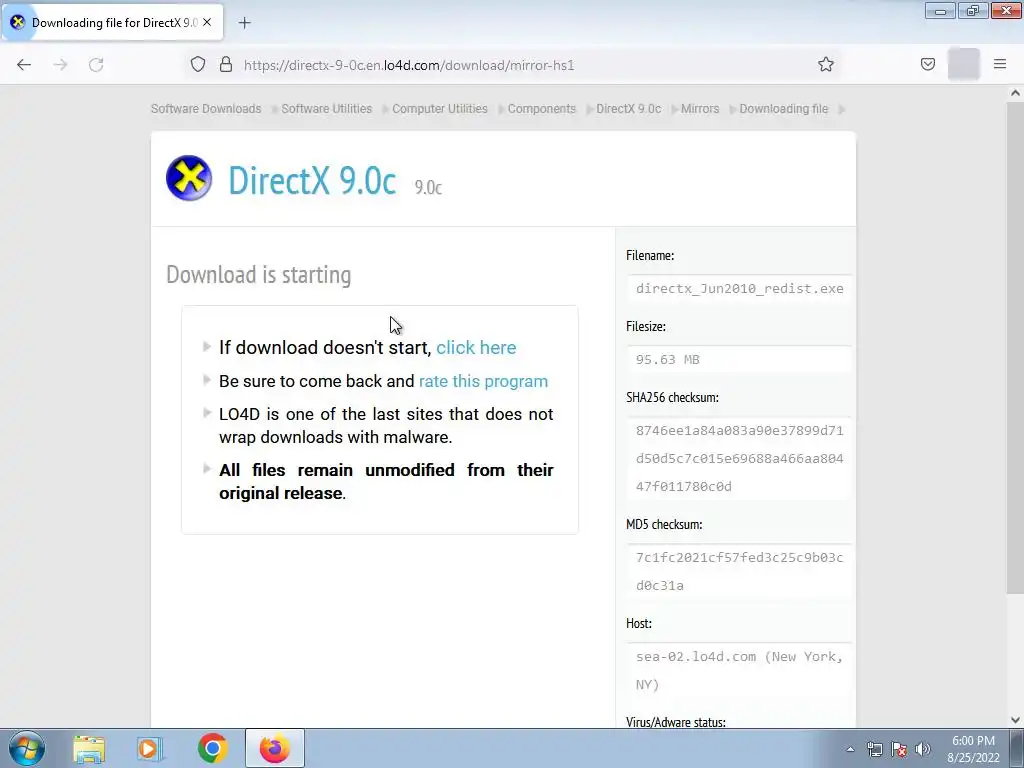Click the '9.0c' version text beside the title
1024x768 pixels.
pos(428,187)
